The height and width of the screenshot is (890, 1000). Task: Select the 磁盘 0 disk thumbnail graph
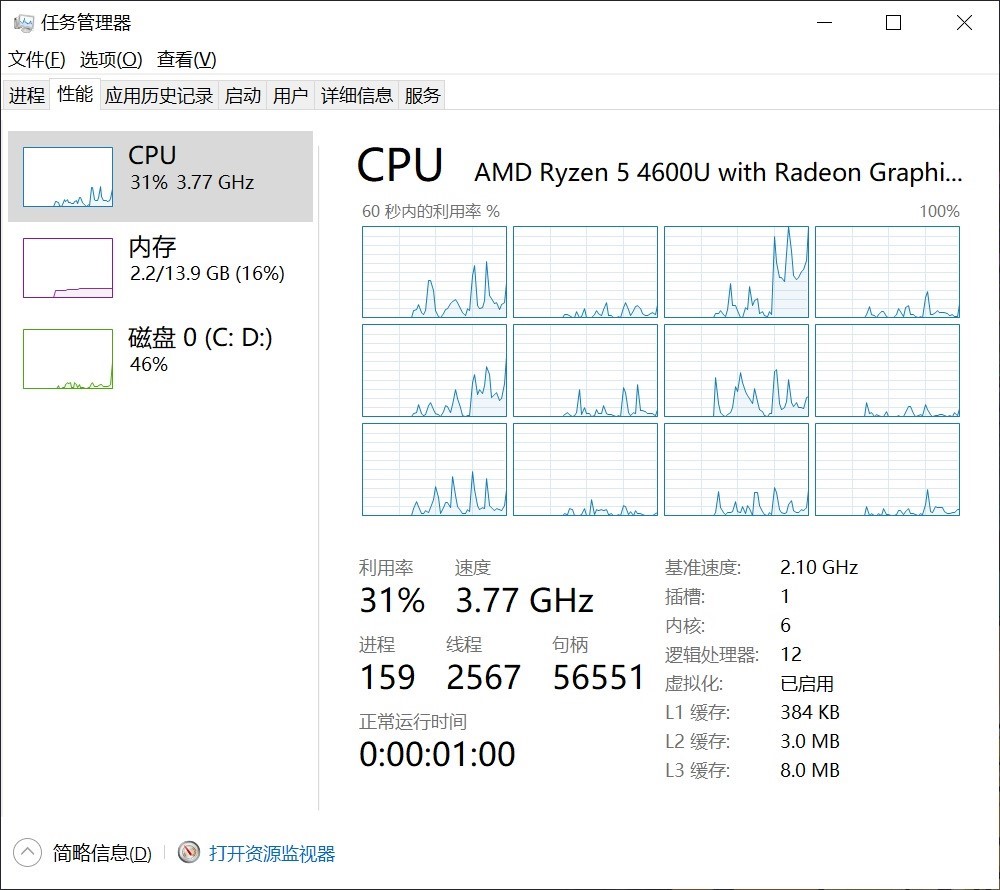[x=68, y=359]
